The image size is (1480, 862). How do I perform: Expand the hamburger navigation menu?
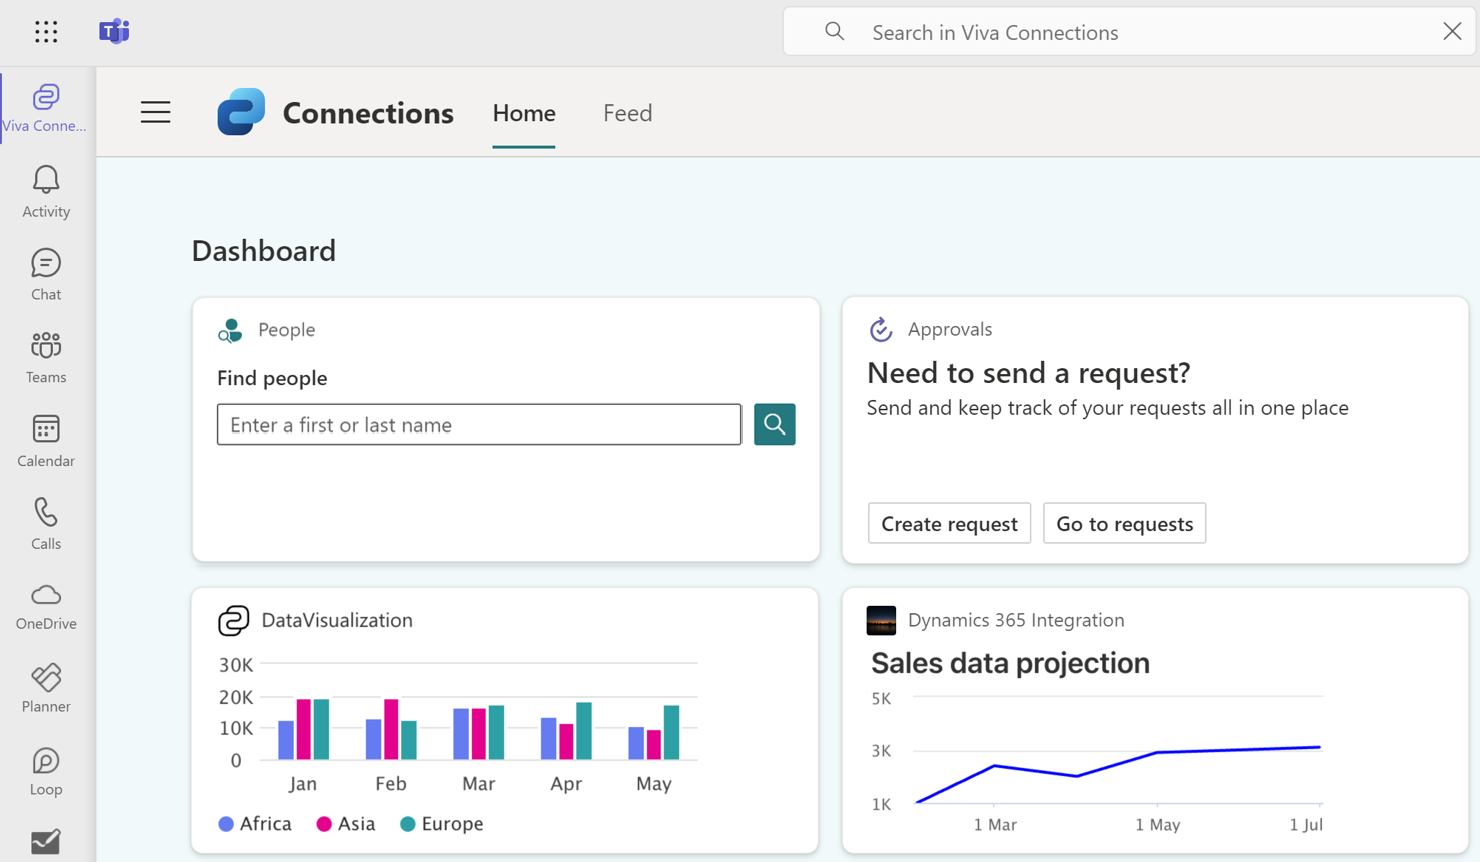pyautogui.click(x=155, y=112)
